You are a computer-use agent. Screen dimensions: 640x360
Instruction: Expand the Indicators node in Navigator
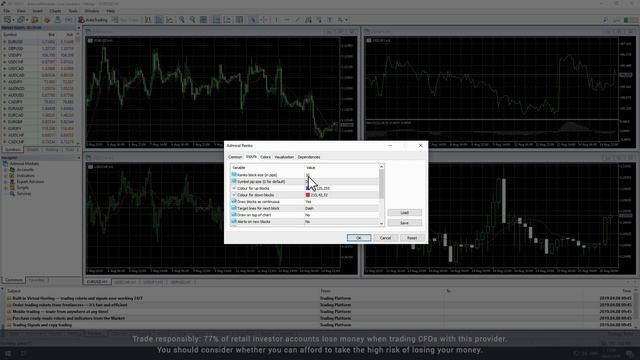click(x=6, y=176)
